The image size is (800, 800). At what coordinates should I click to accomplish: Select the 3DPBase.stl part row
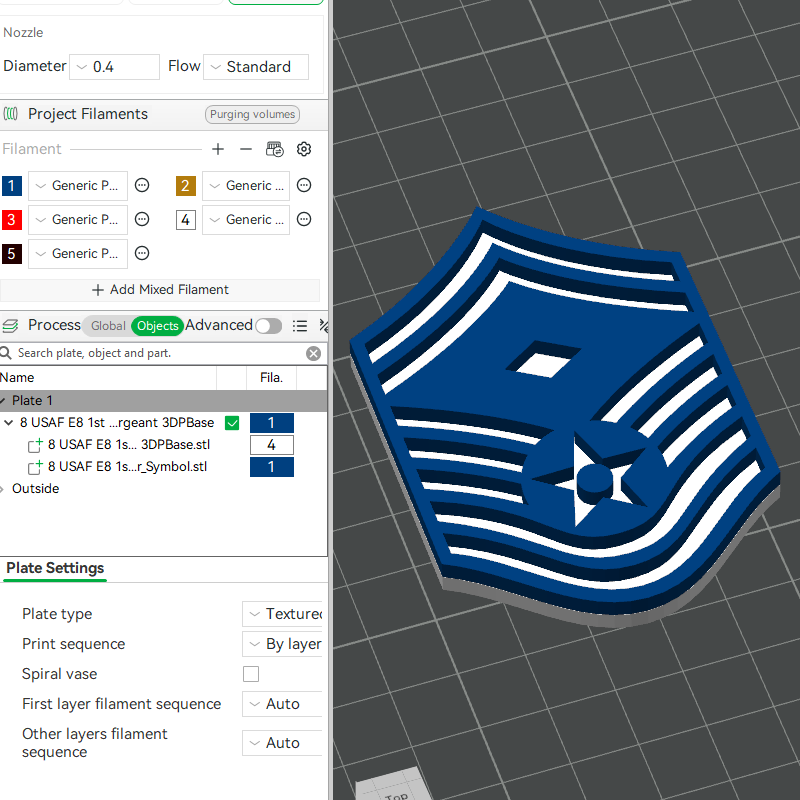point(129,445)
